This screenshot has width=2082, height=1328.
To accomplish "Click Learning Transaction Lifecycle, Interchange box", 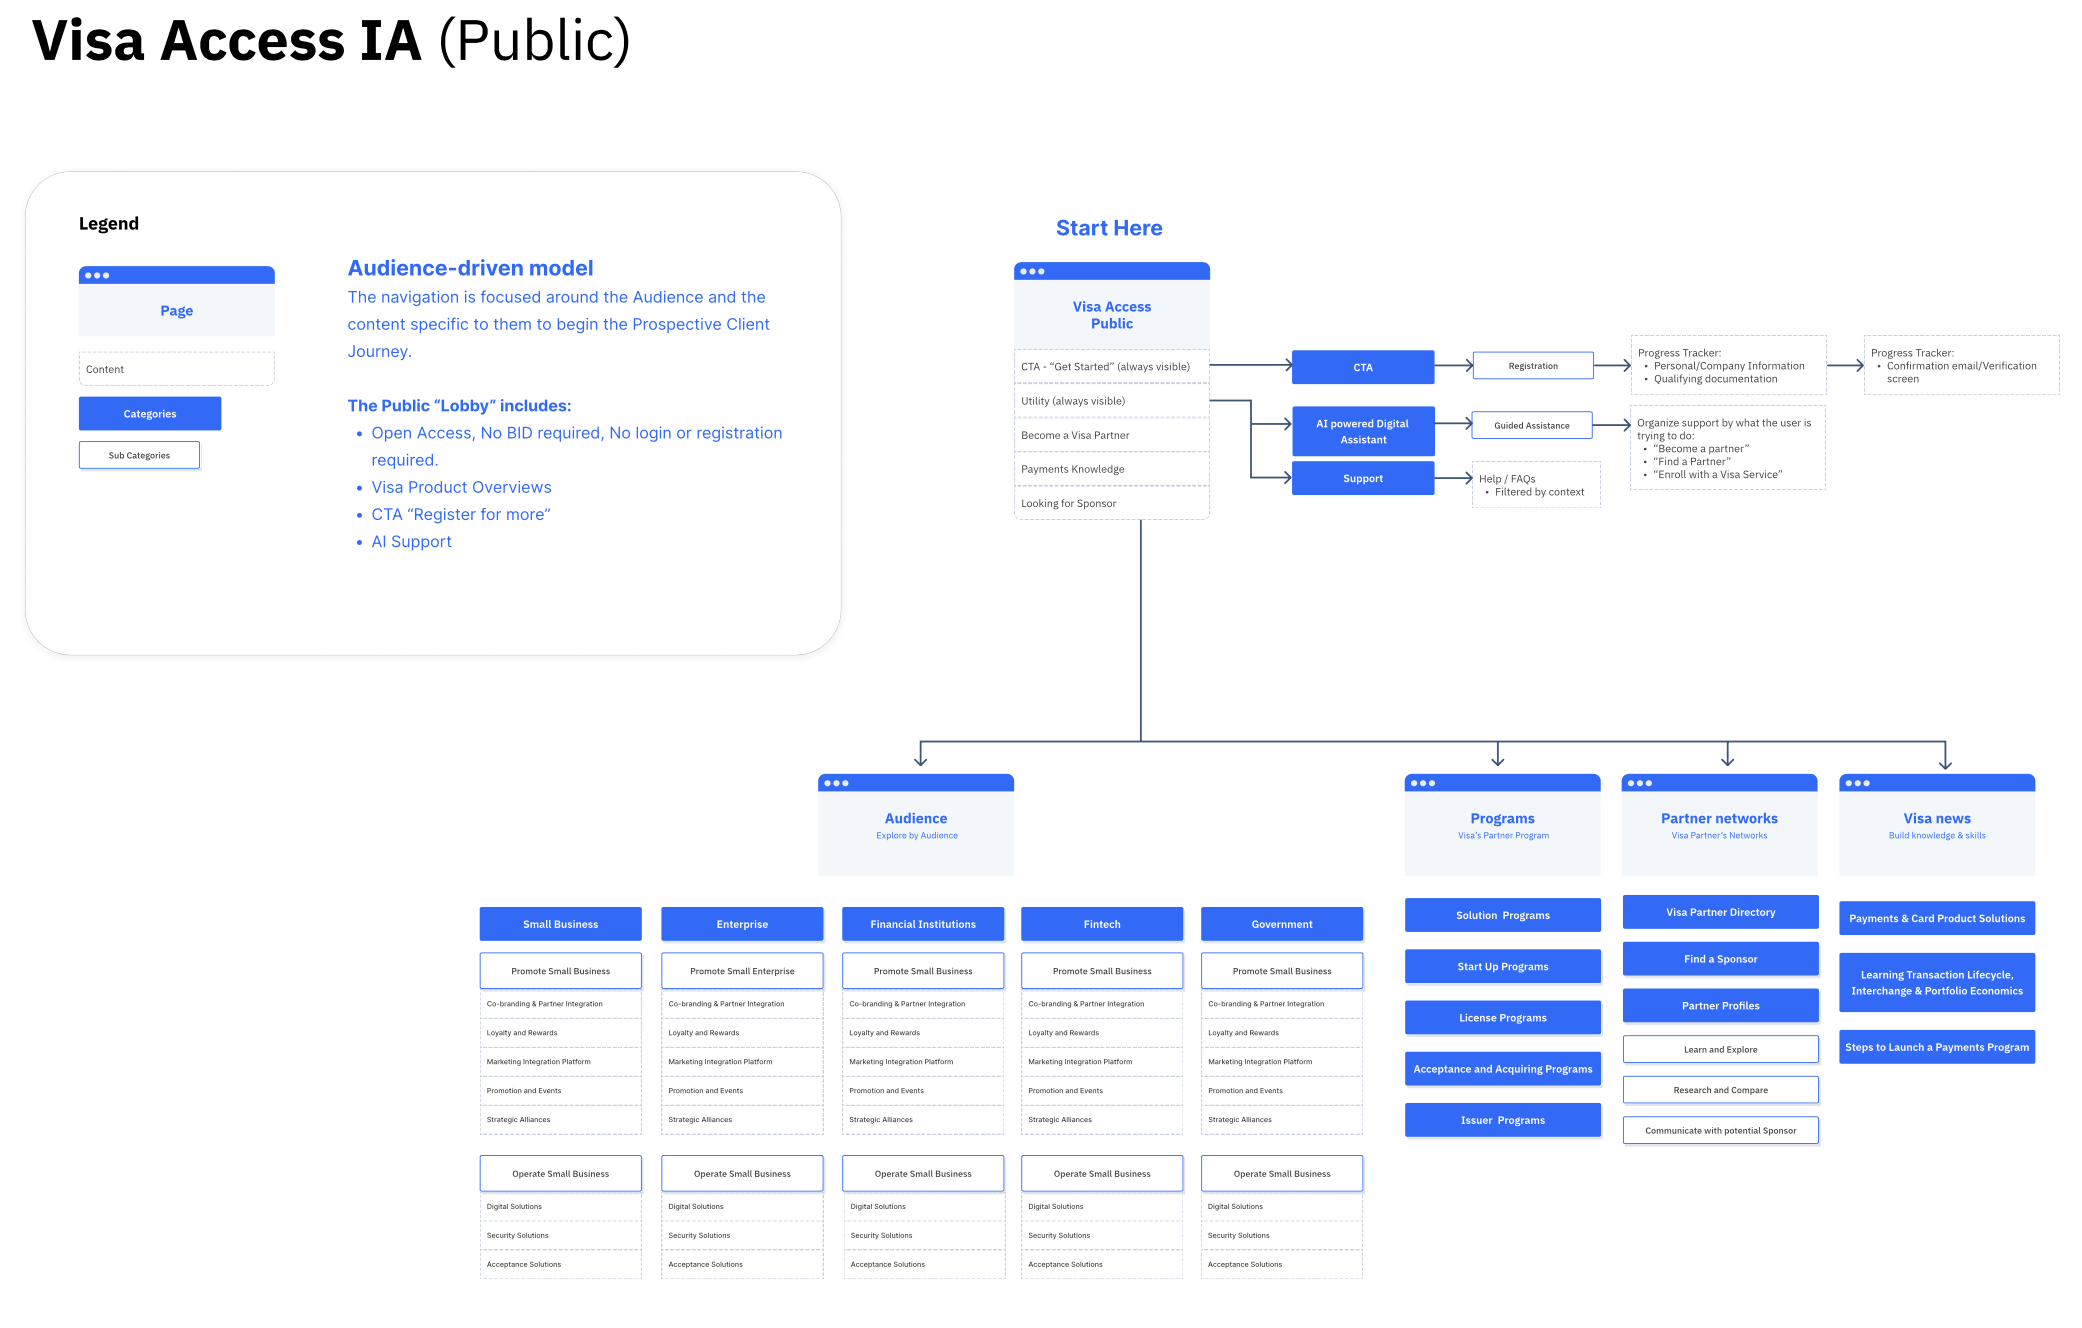I will click(x=1937, y=983).
